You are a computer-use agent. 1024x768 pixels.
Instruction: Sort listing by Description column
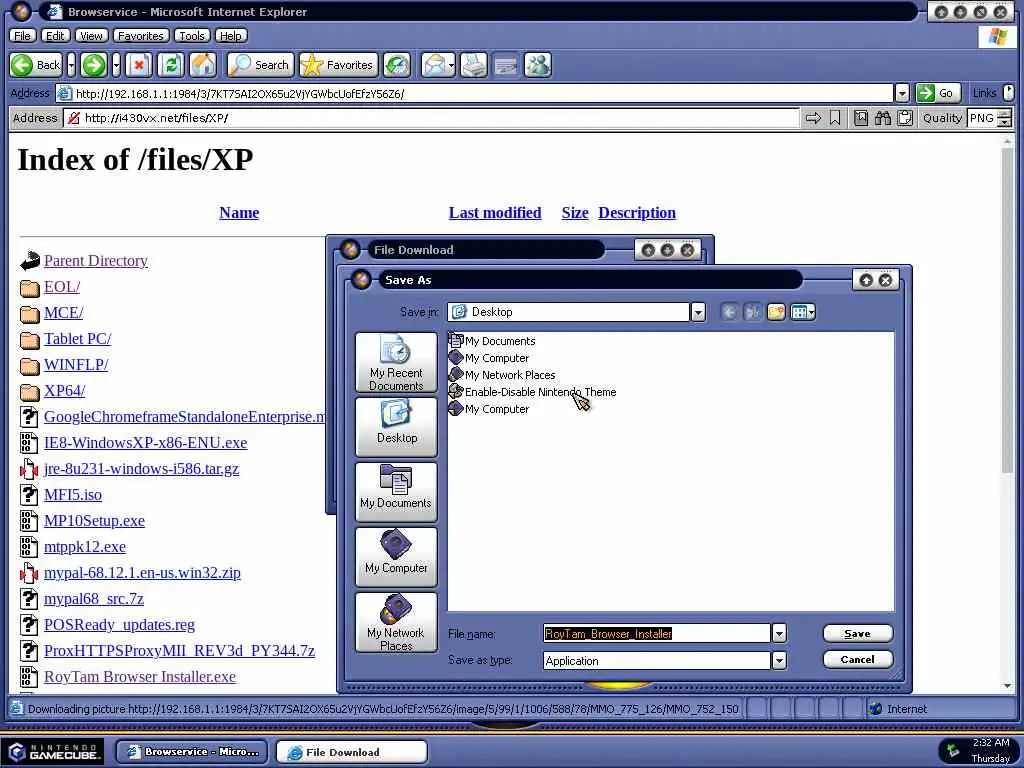[x=637, y=213]
